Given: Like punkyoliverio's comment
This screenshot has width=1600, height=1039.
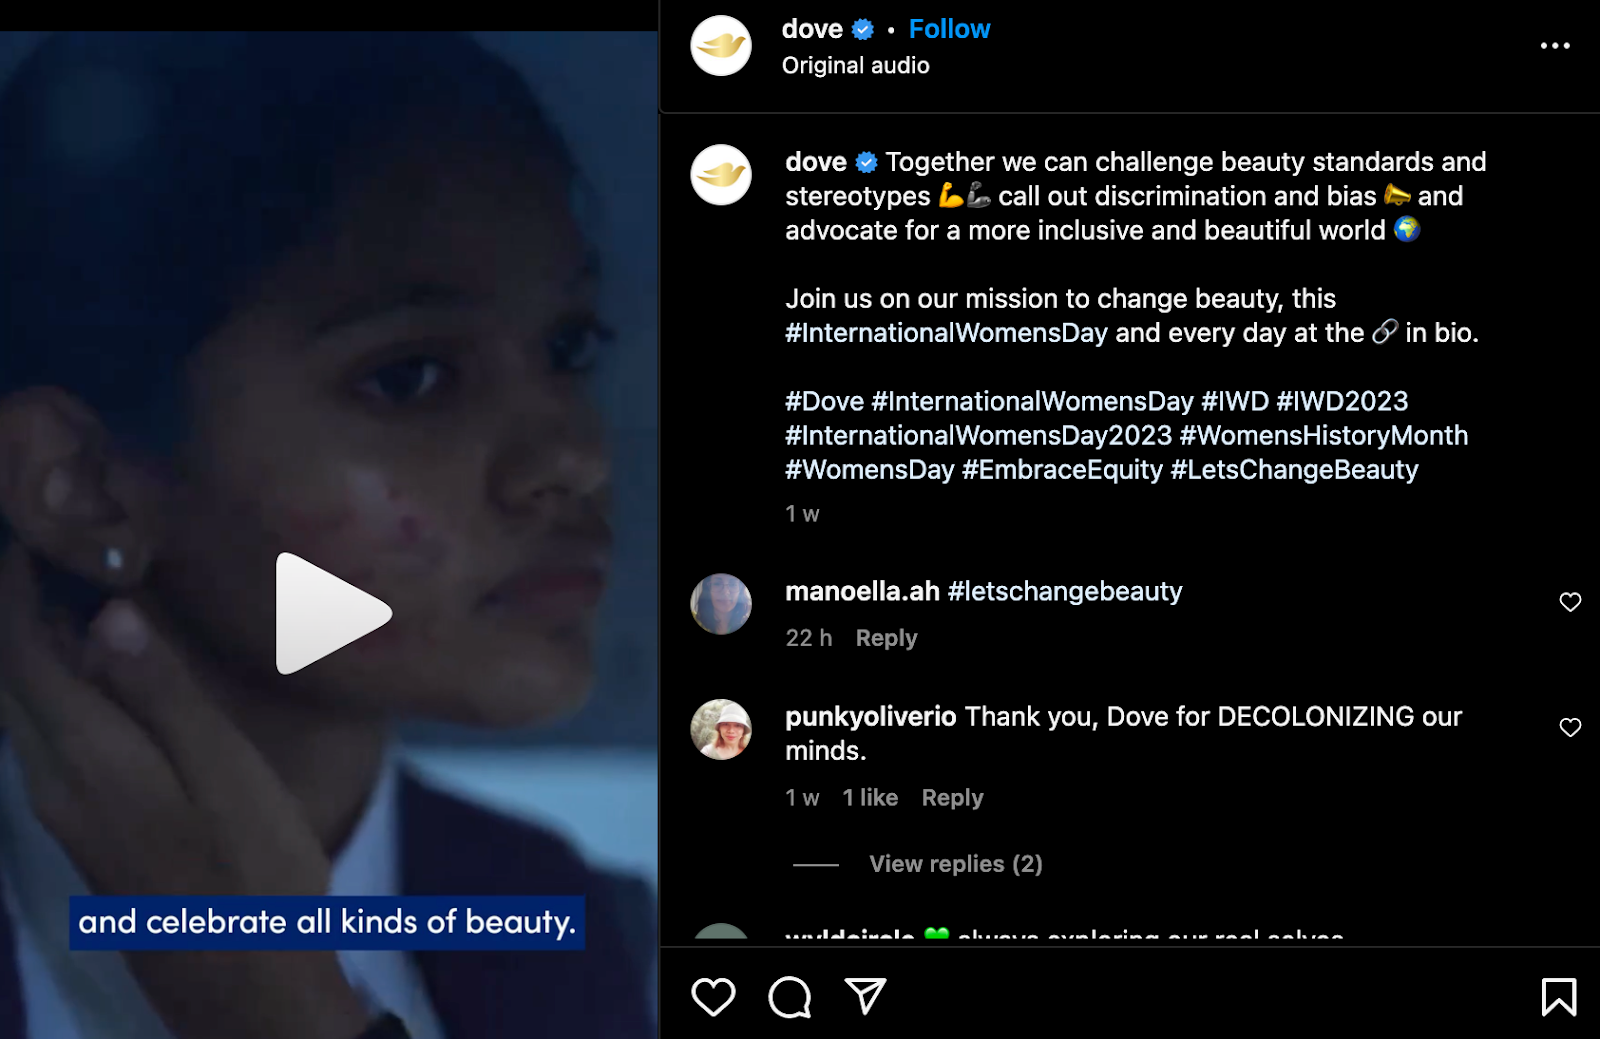Looking at the screenshot, I should [x=1570, y=727].
